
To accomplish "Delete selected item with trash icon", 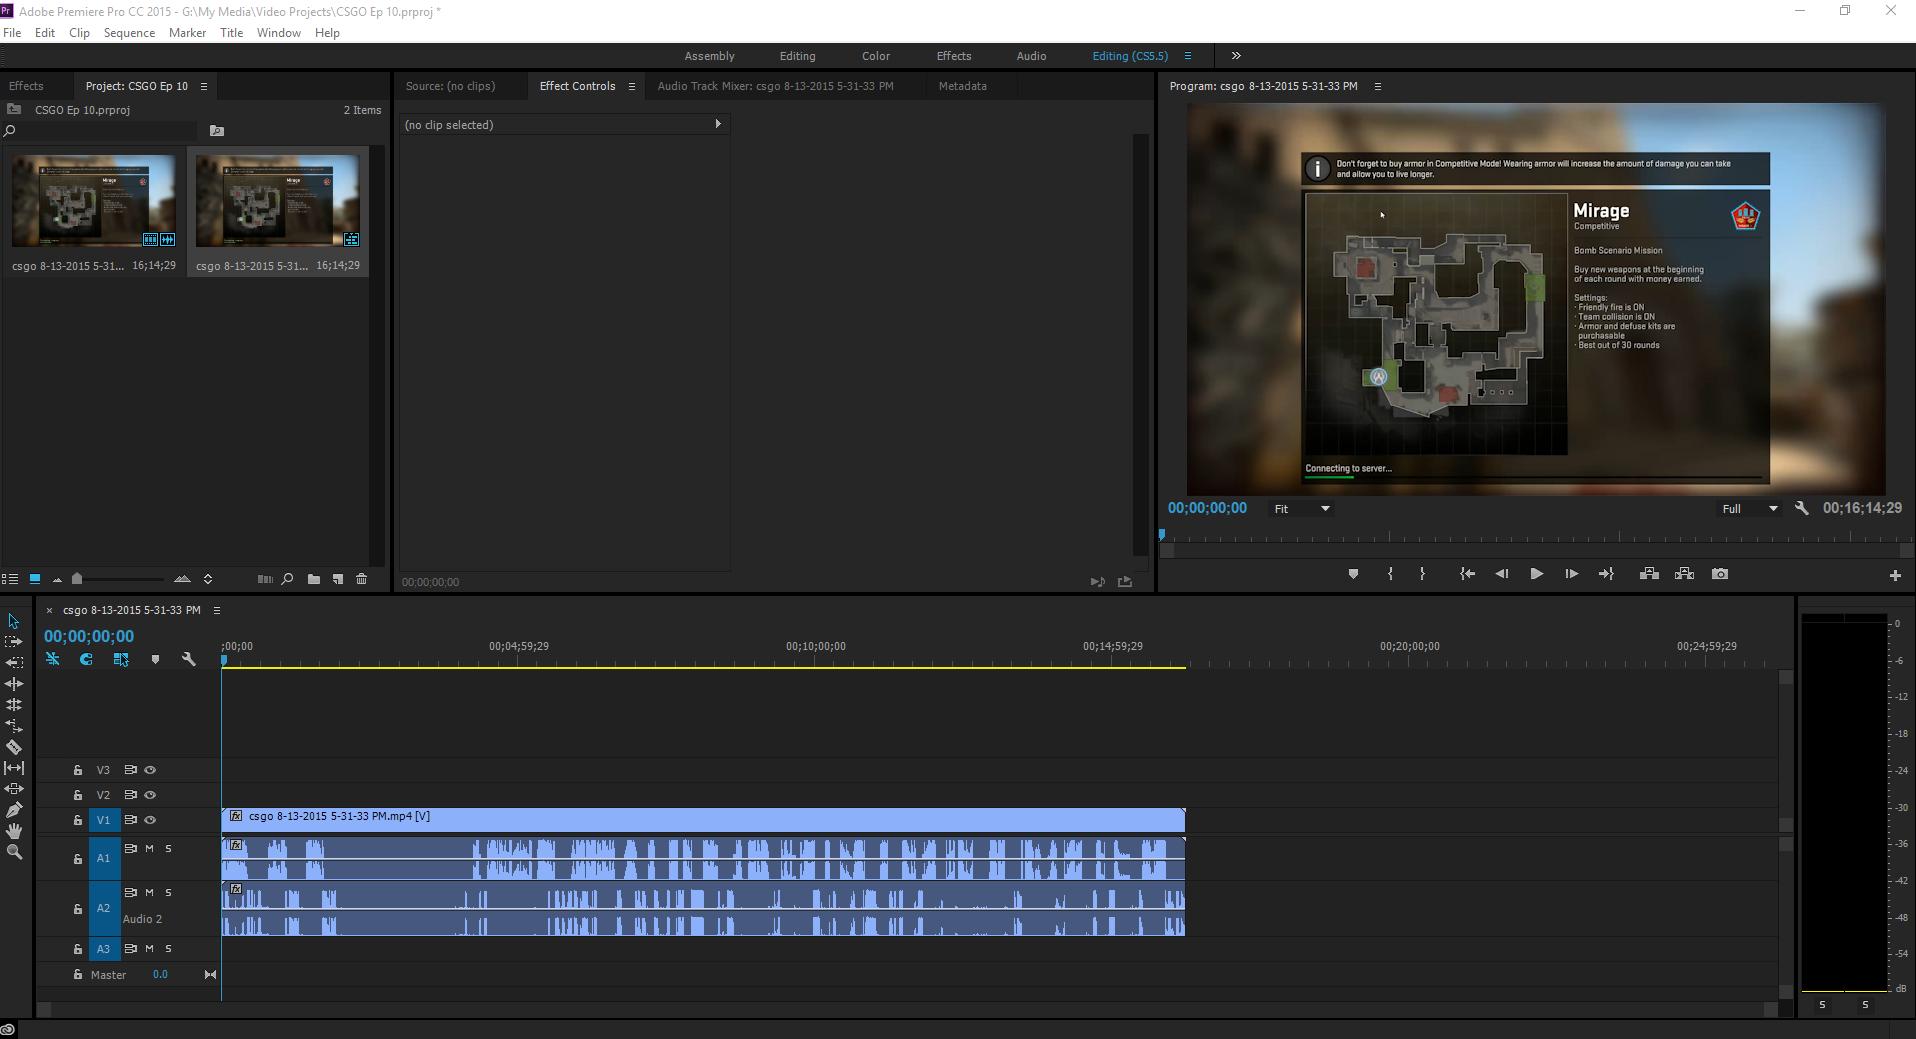I will (362, 579).
